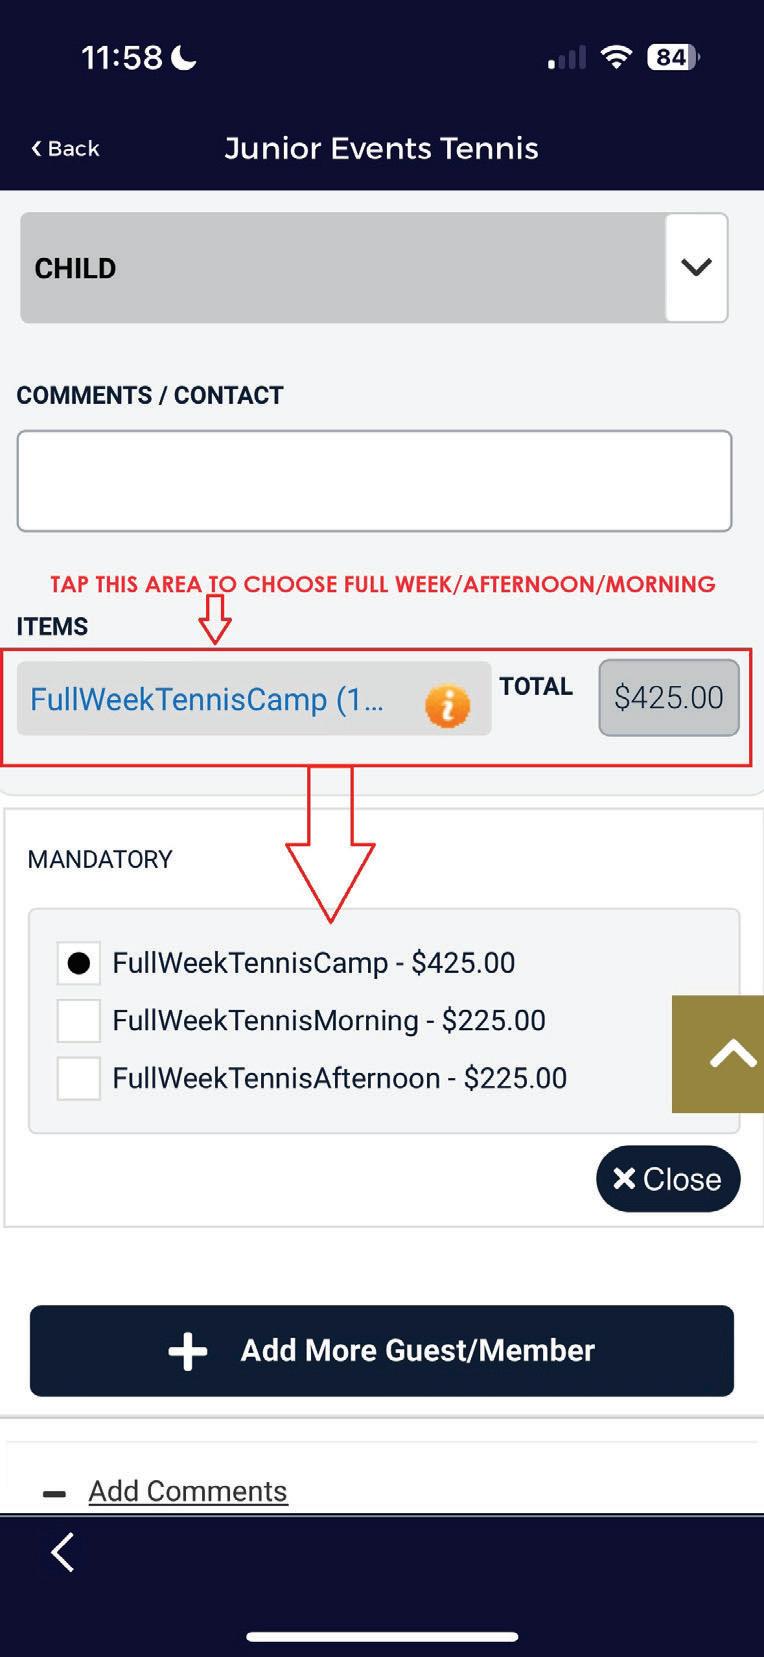
Task: Open the Add Comments link
Action: (x=188, y=1491)
